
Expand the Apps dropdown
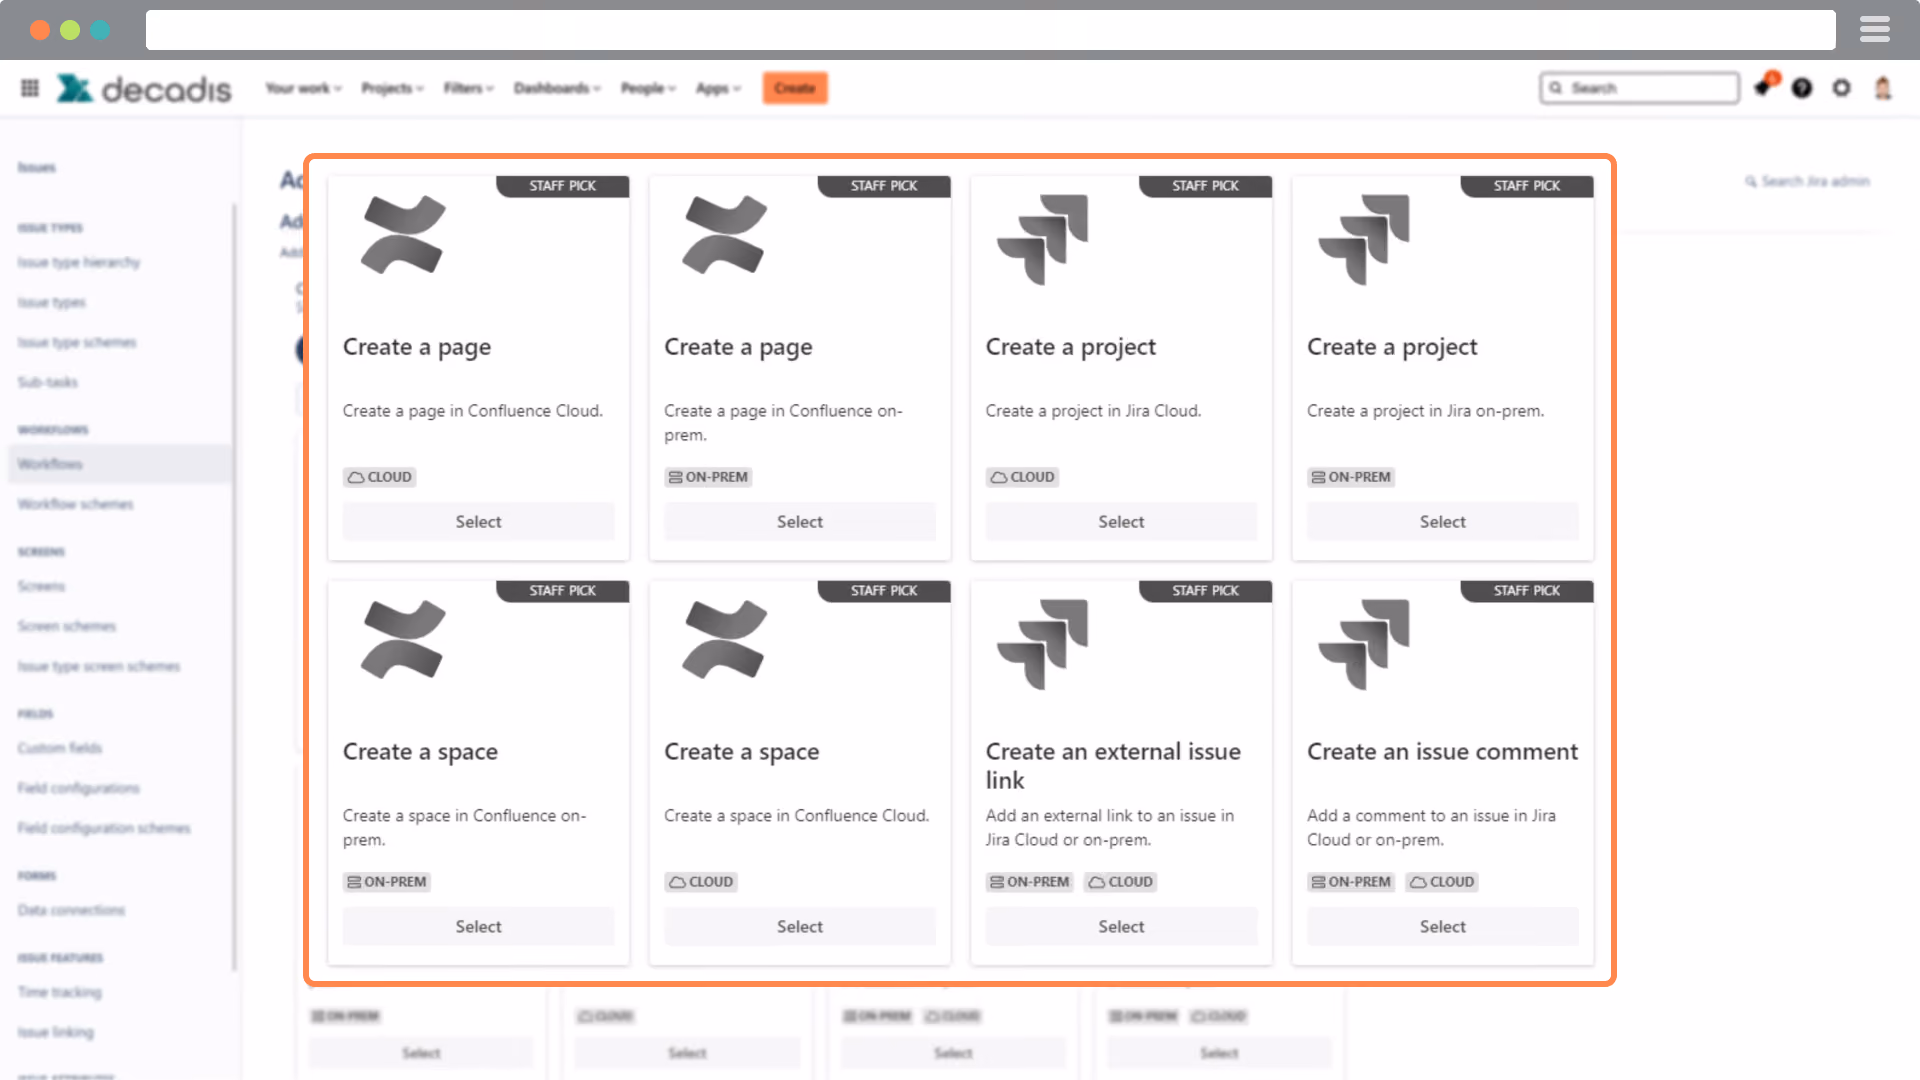click(x=718, y=88)
